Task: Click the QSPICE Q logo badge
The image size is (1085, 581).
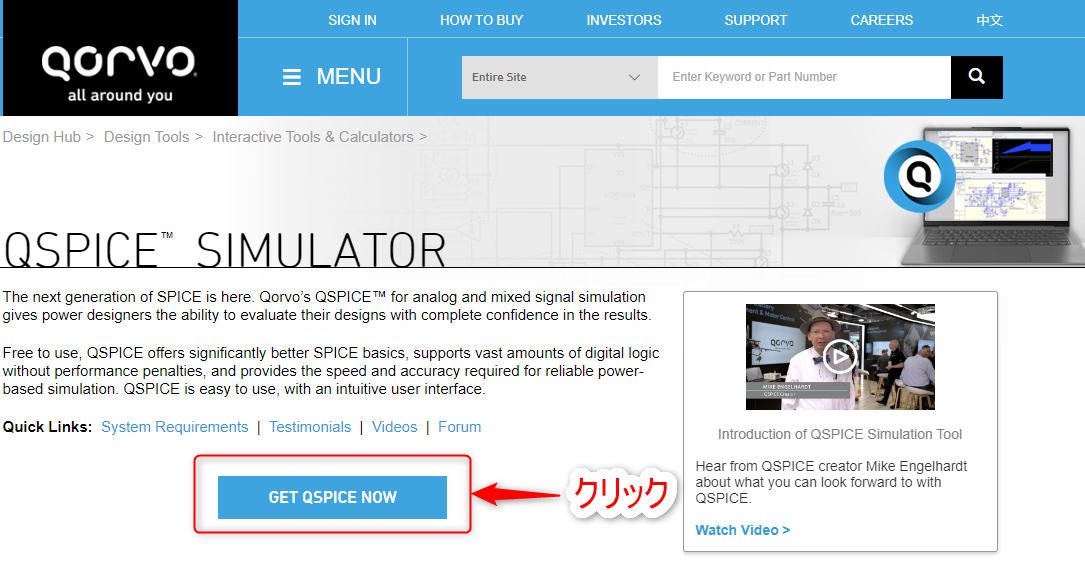Action: [919, 176]
